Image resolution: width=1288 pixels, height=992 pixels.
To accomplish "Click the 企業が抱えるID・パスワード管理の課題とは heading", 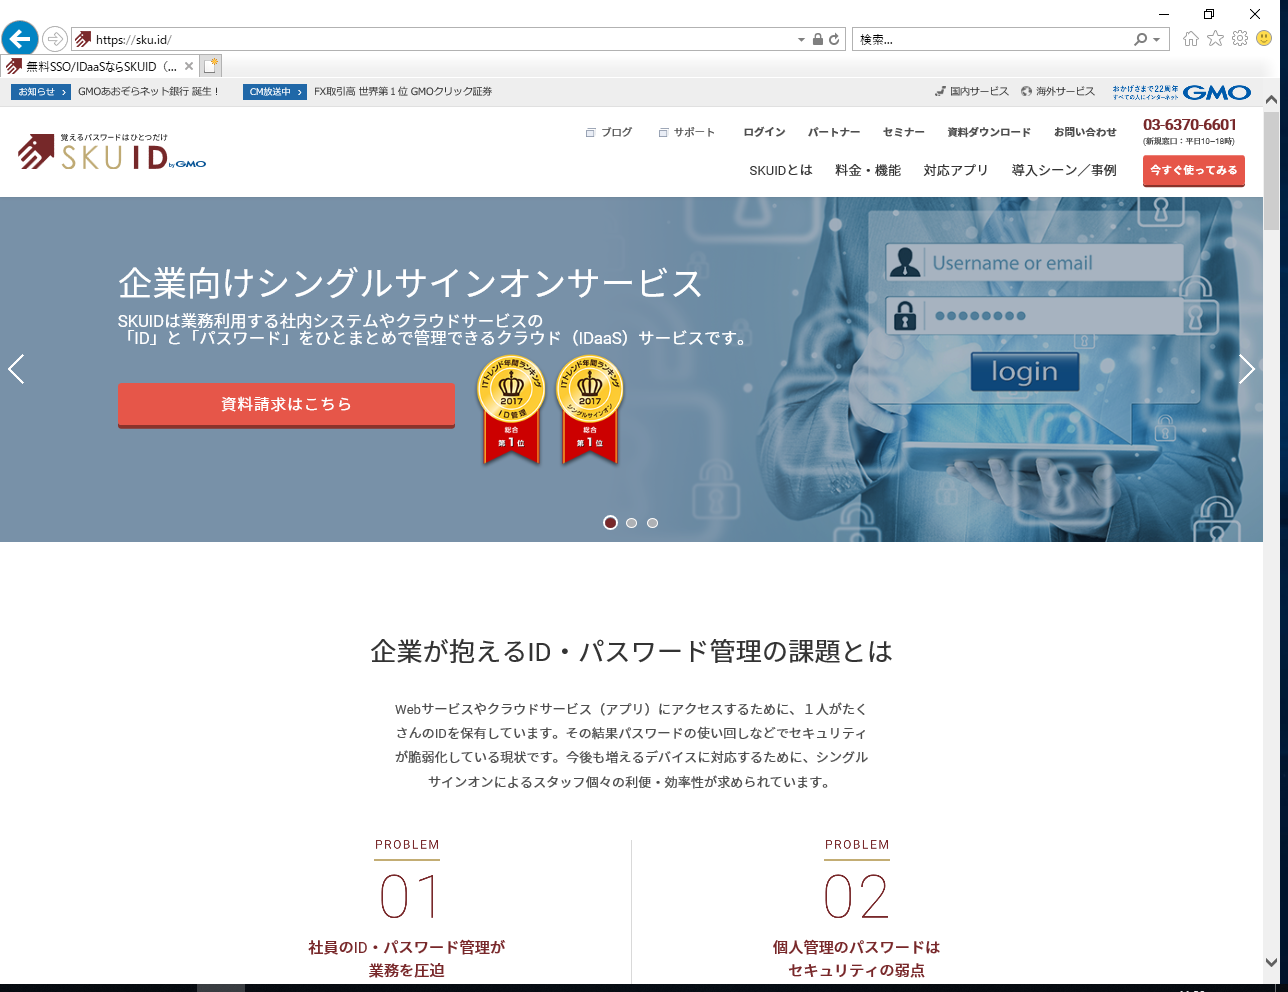I will tap(631, 652).
